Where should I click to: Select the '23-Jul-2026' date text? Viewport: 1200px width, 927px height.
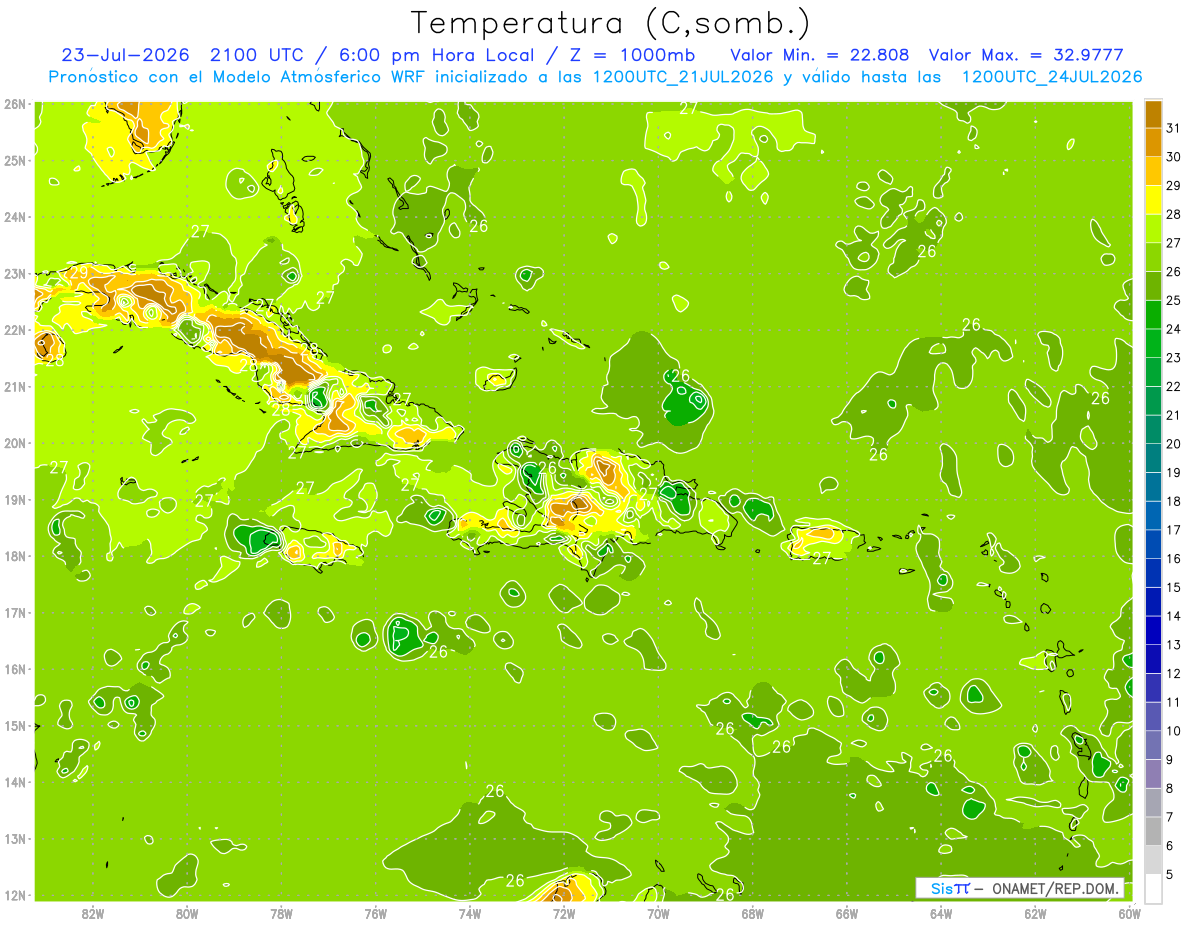[125, 55]
